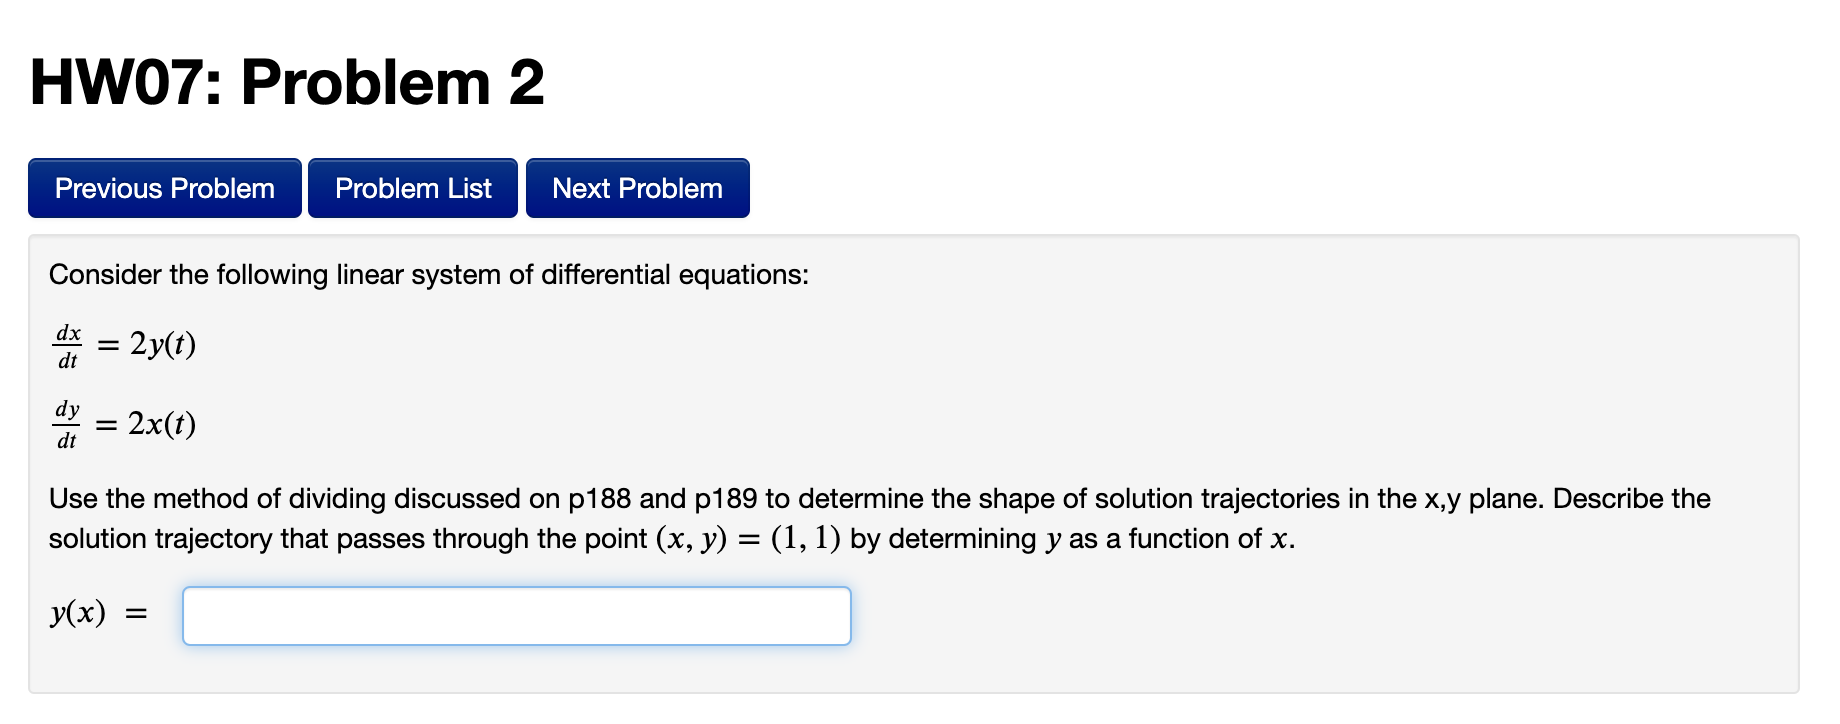Viewport: 1840px width, 724px height.
Task: Open the Problem List
Action: tap(413, 188)
